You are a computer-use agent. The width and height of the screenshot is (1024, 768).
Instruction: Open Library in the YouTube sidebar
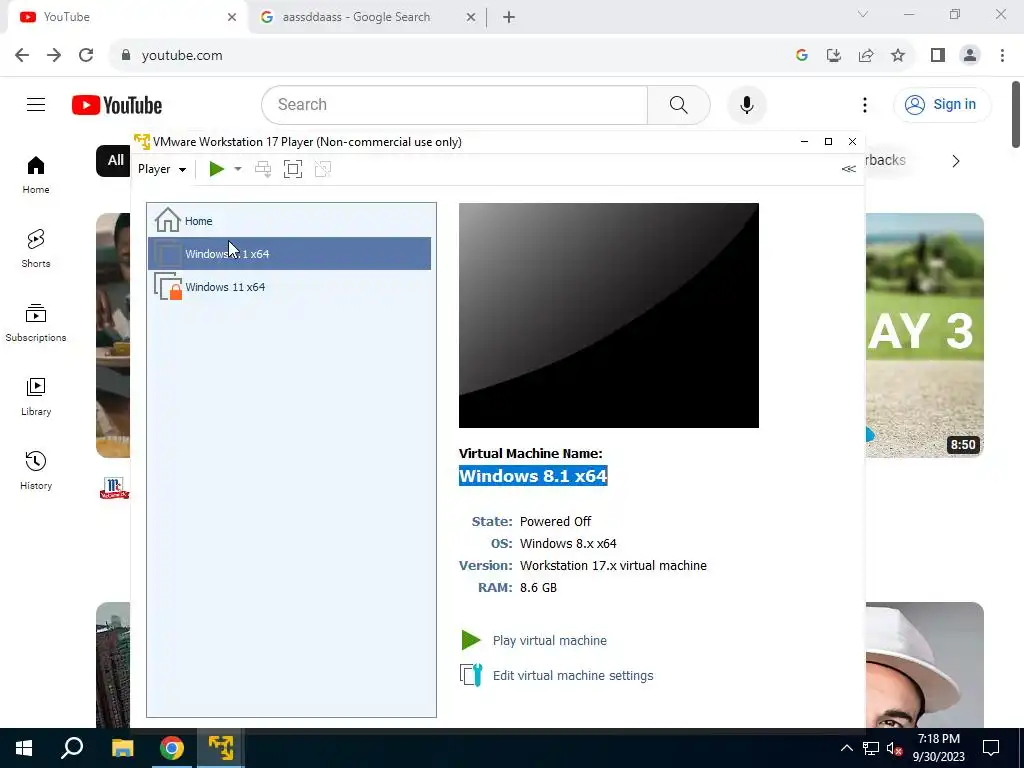(36, 397)
